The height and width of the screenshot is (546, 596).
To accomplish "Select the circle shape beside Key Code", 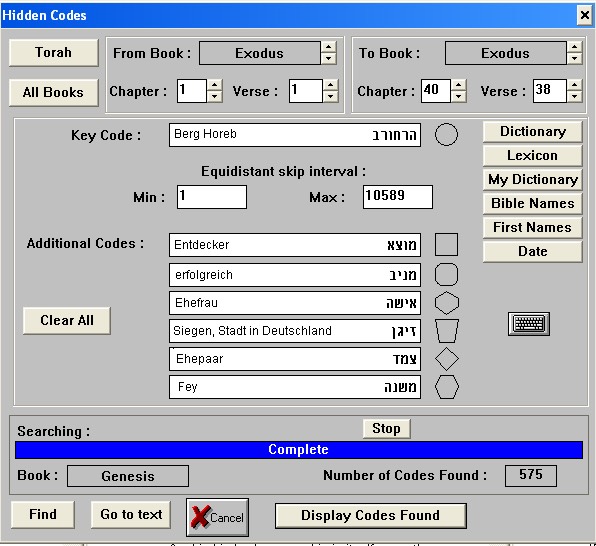I will tap(446, 135).
